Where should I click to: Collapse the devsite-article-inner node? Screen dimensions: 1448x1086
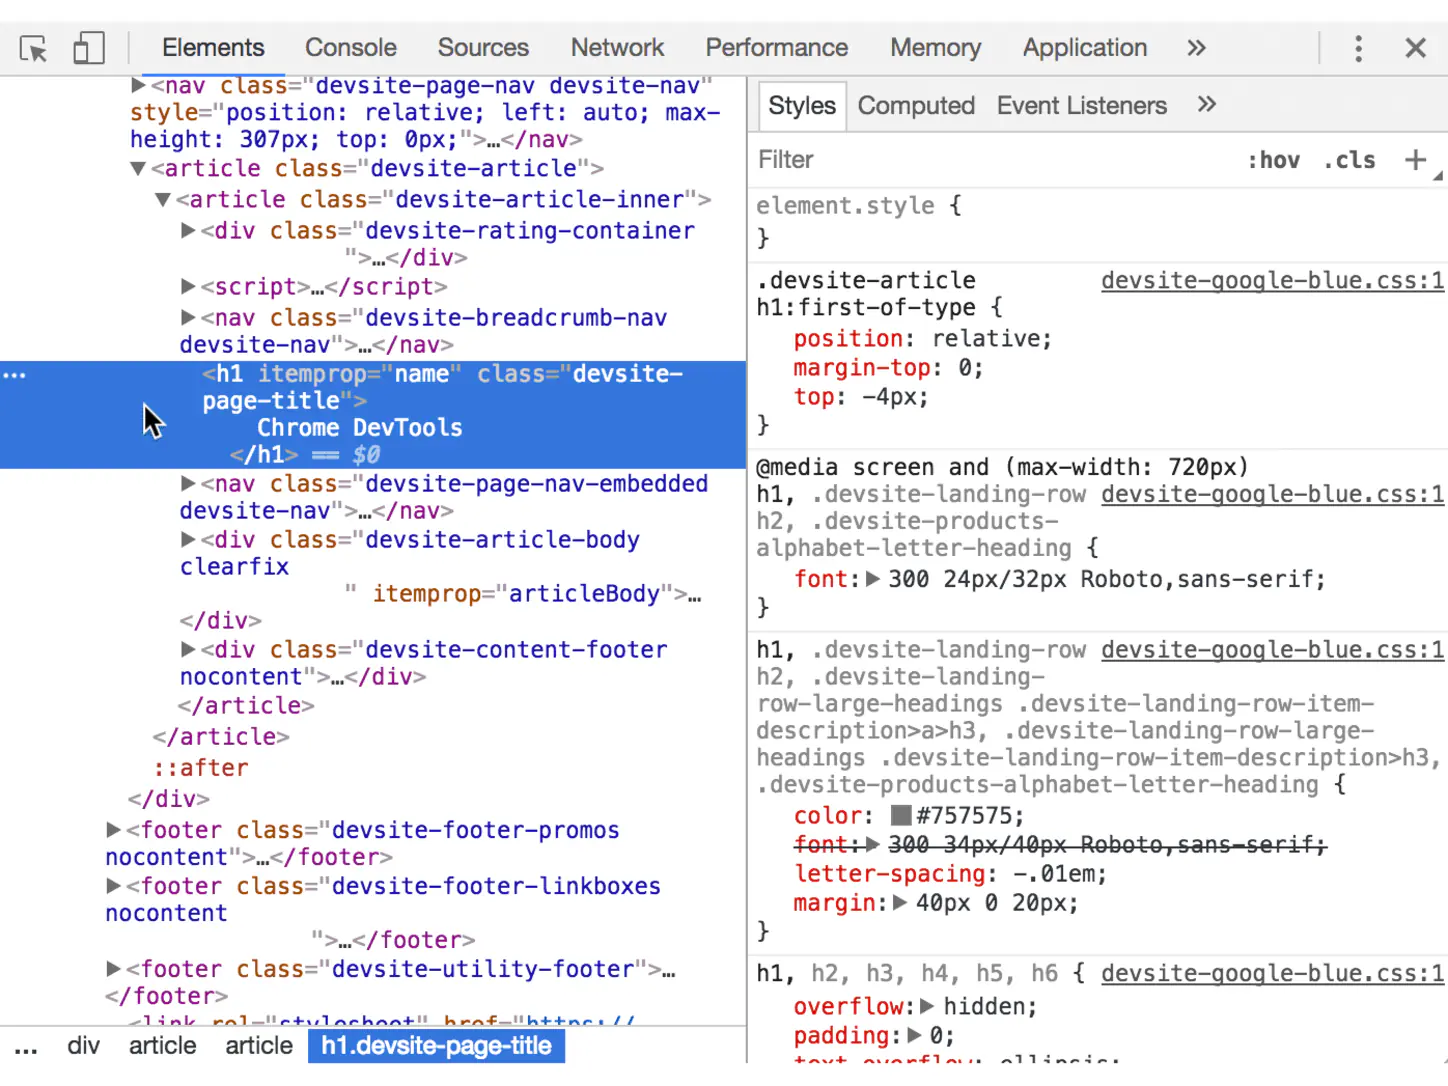pyautogui.click(x=163, y=200)
